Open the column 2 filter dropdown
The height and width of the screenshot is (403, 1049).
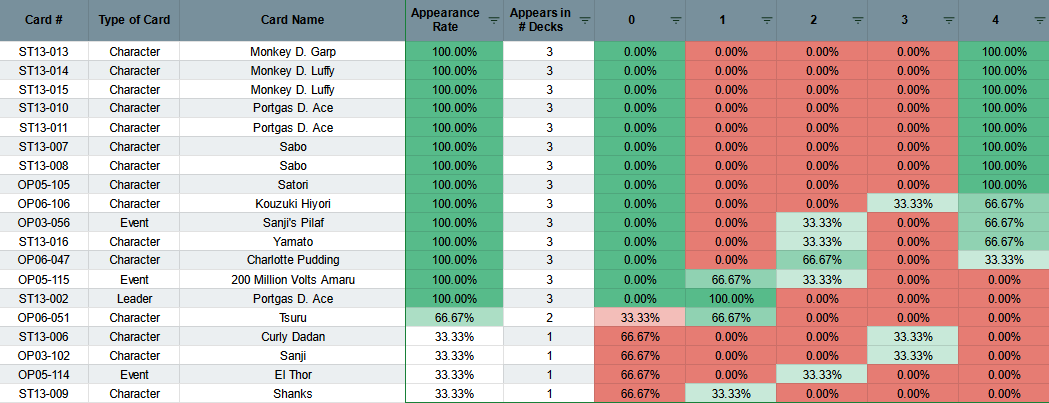[858, 20]
